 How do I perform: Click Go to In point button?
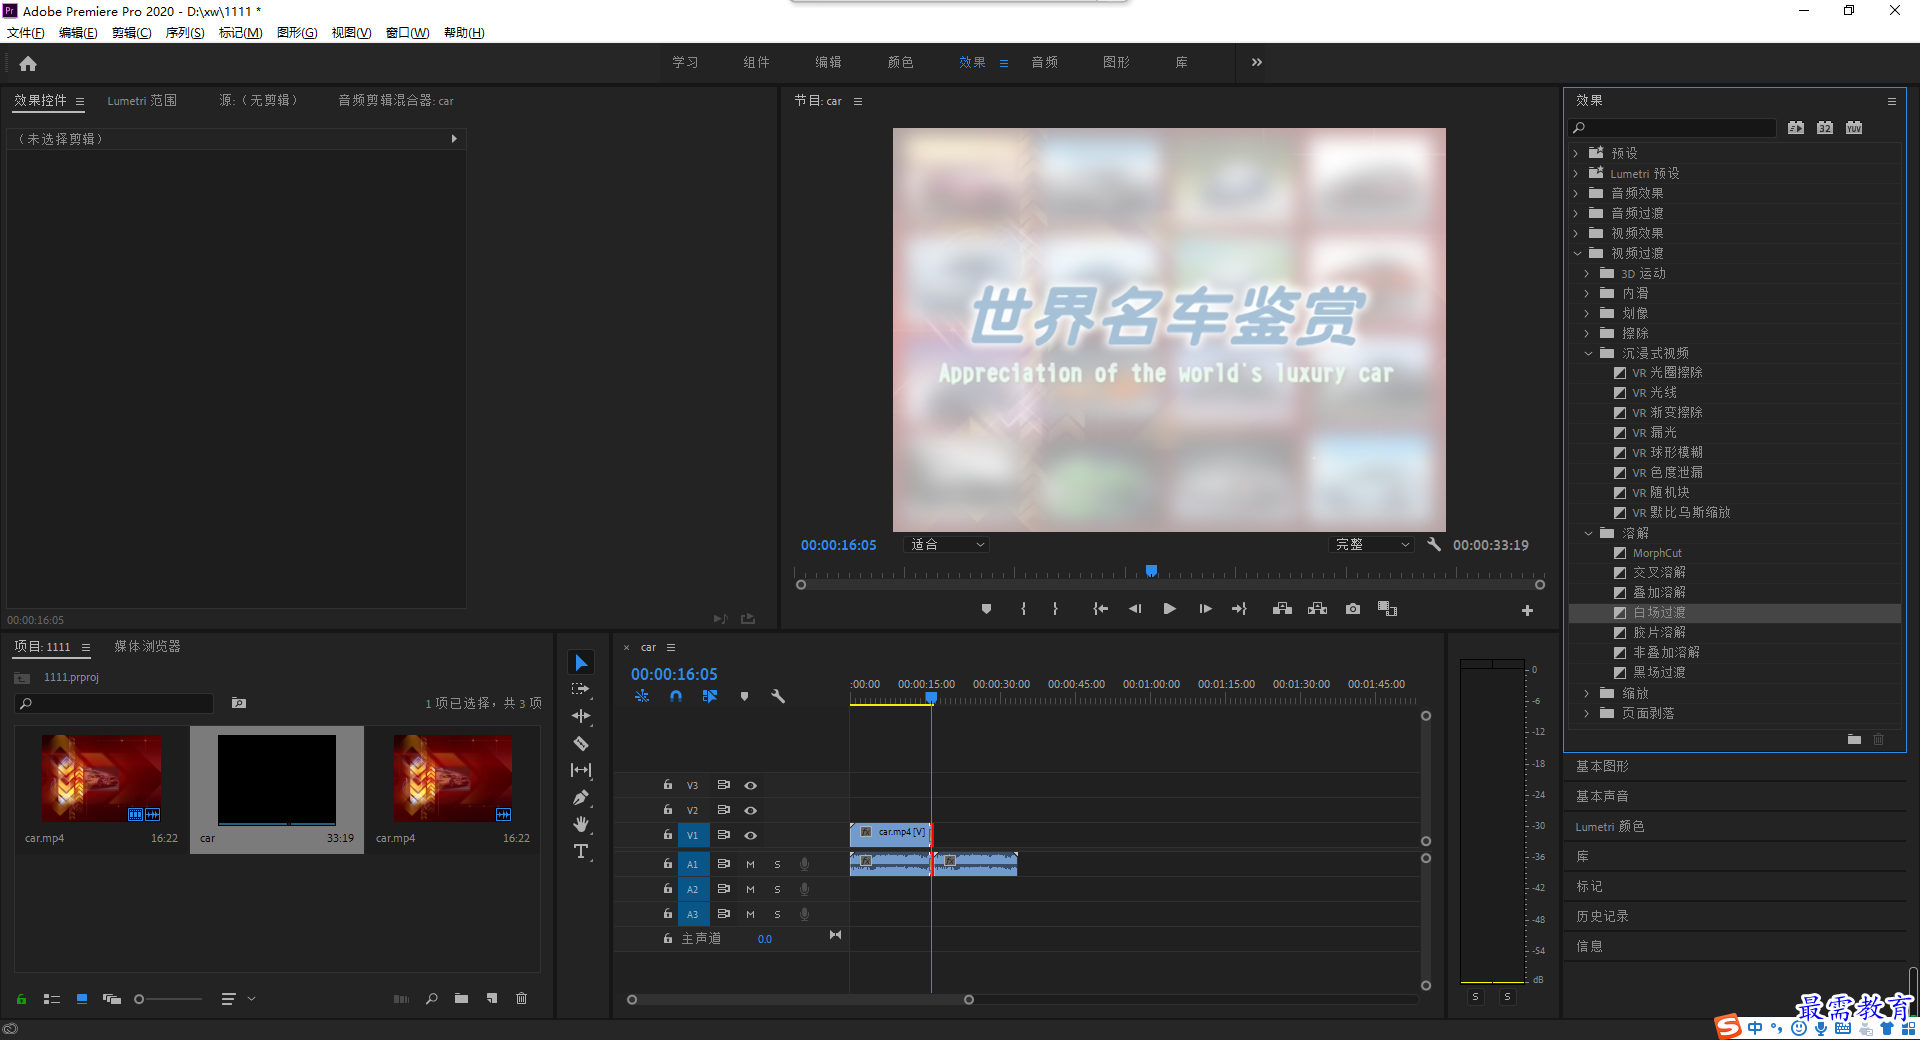[x=1100, y=609]
